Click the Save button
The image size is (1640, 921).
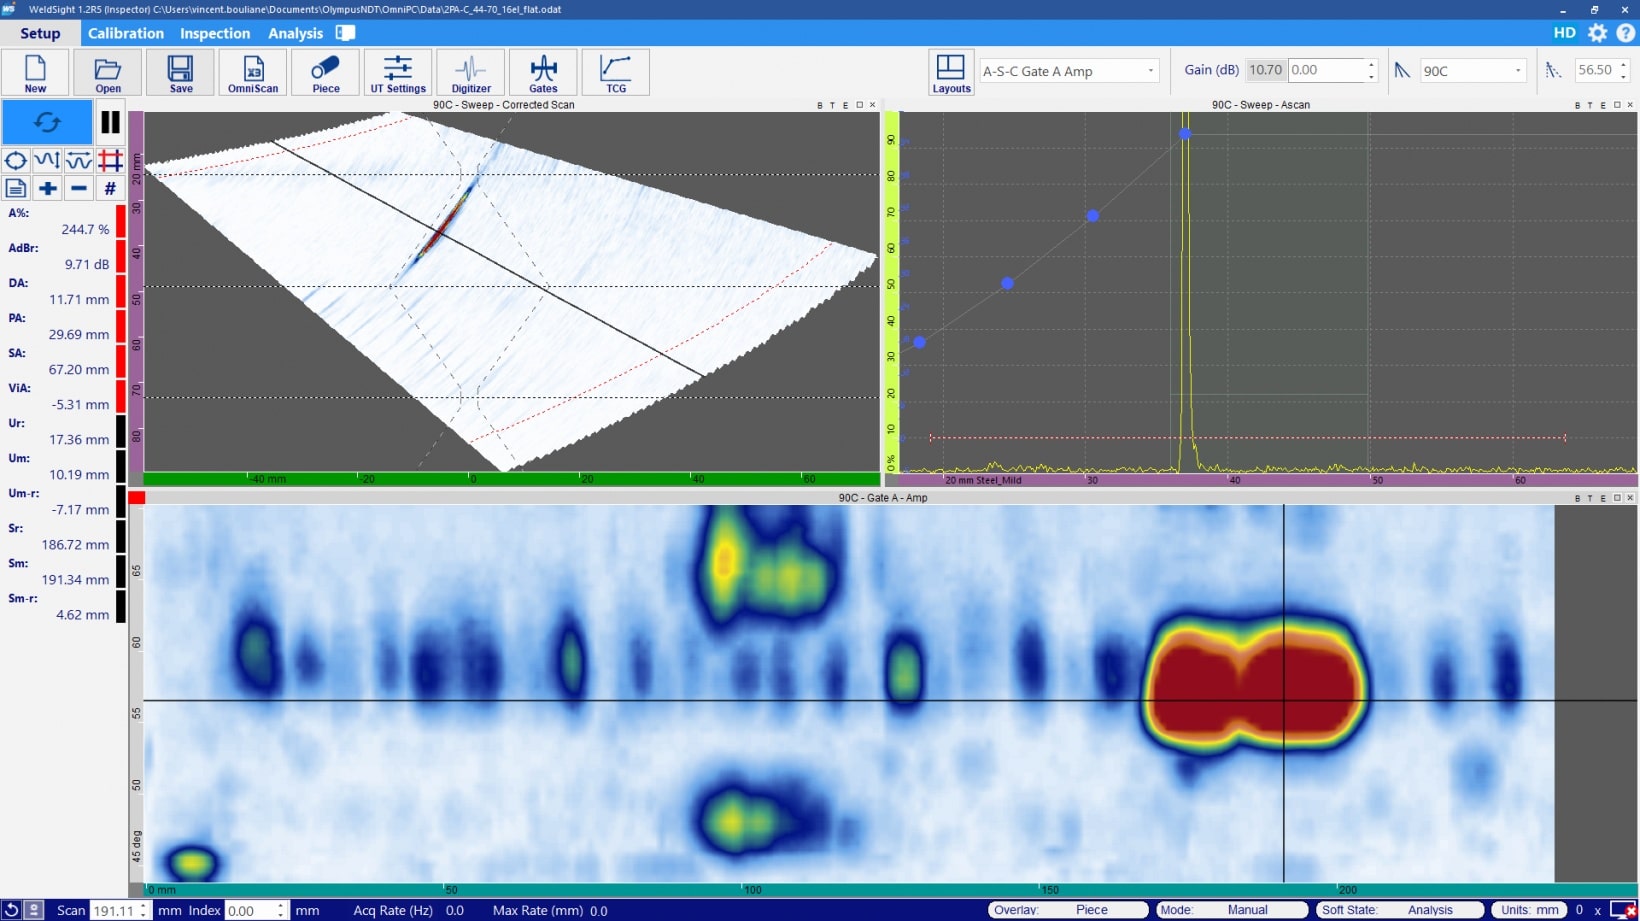(181, 72)
